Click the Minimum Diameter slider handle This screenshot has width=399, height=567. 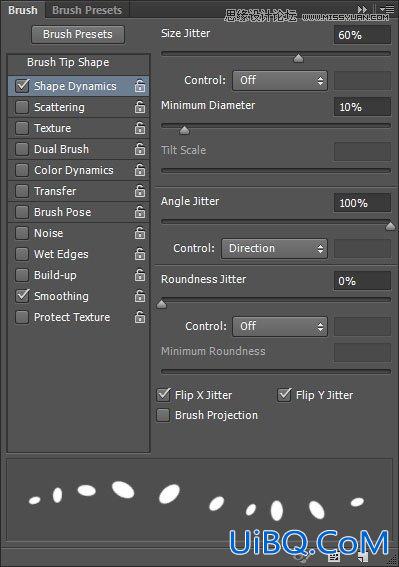184,130
